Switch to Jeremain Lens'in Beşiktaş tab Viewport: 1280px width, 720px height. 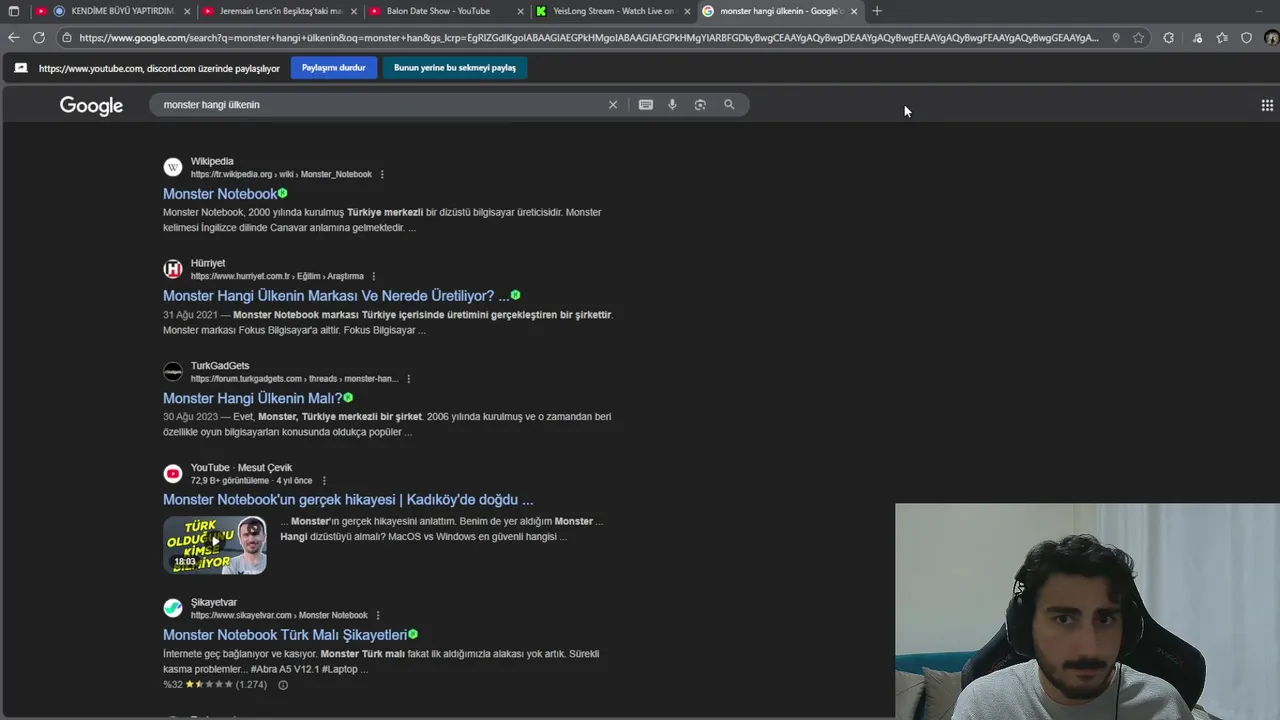(280, 11)
